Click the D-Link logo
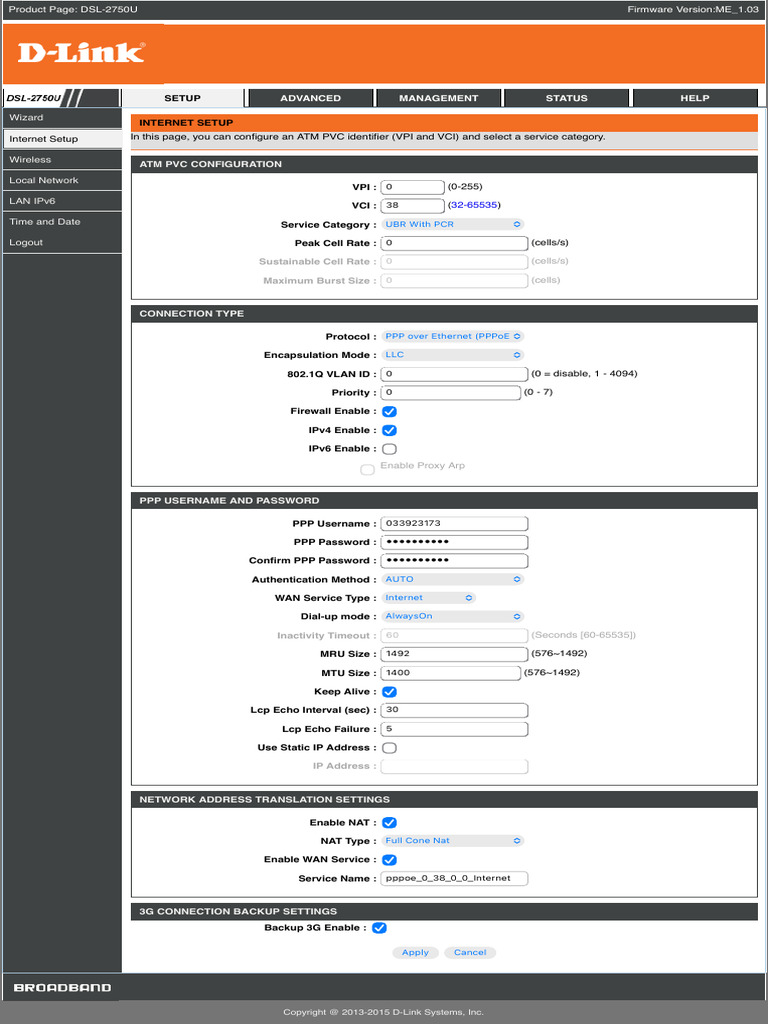Image resolution: width=768 pixels, height=1024 pixels. 81,54
